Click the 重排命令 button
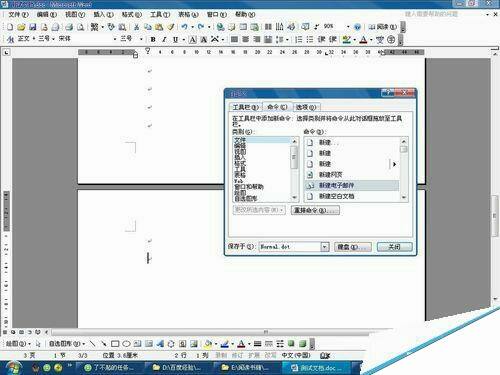Viewport: 500px width, 375px height. (315, 210)
